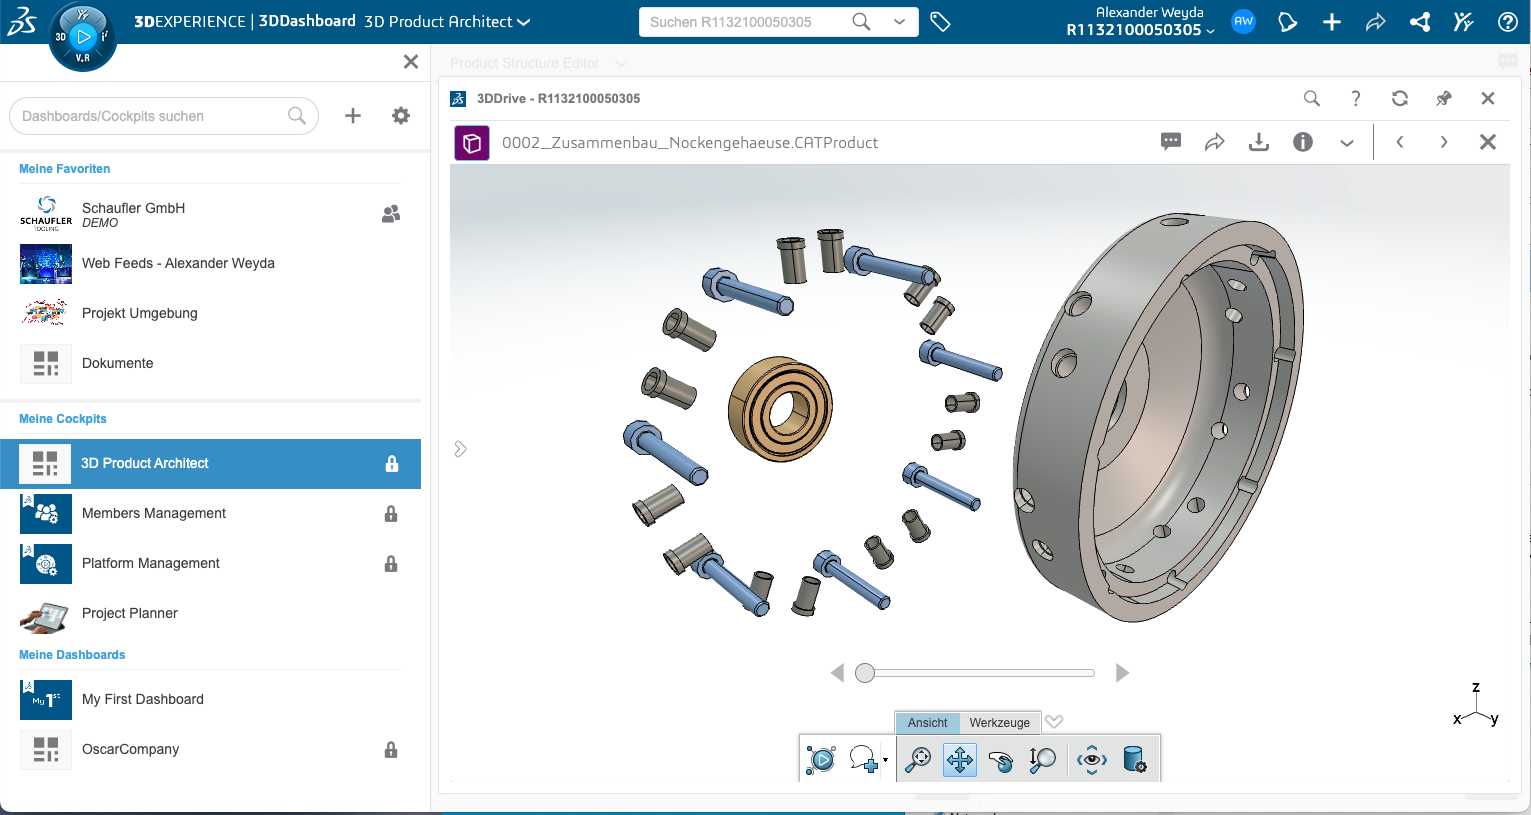The height and width of the screenshot is (815, 1531).
Task: Open the comments speech bubble icon
Action: 1170,142
